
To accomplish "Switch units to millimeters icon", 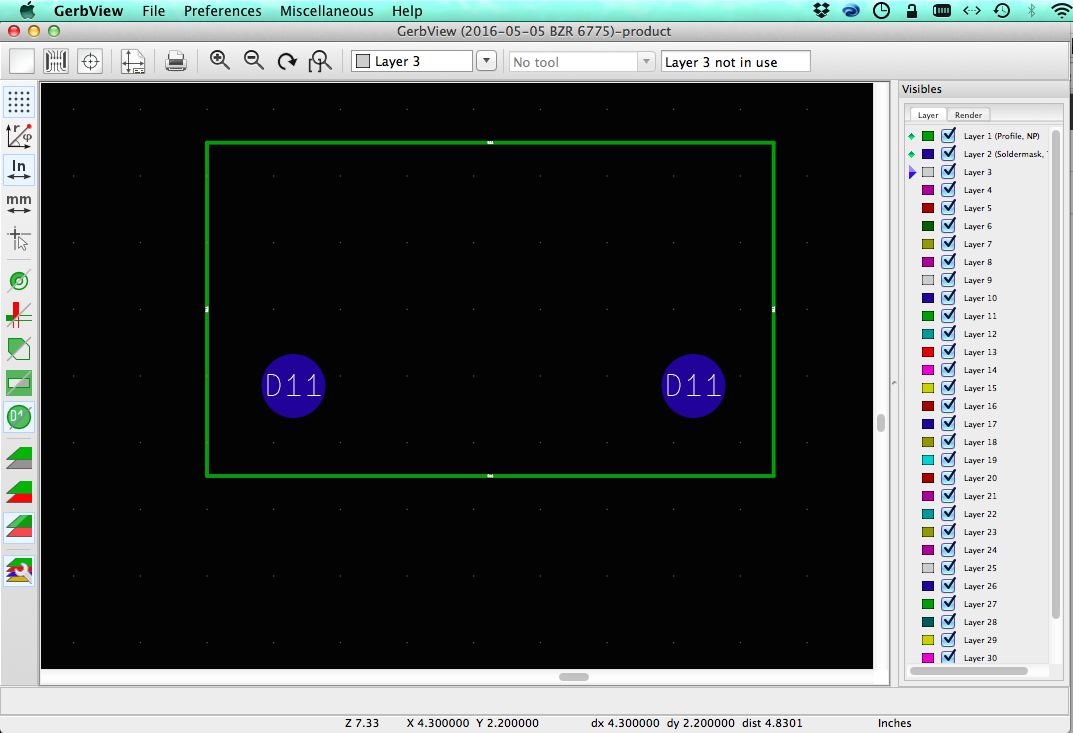I will (19, 204).
